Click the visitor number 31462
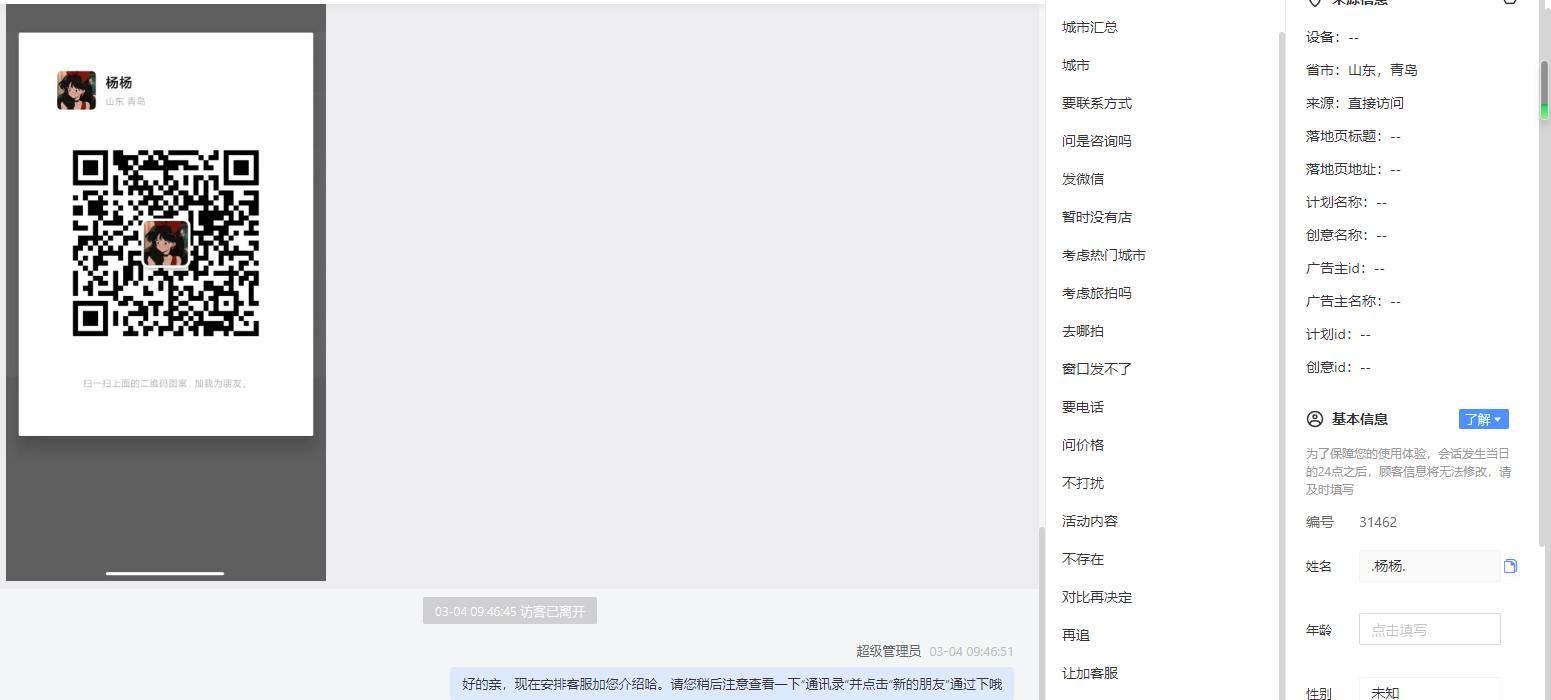This screenshot has width=1551, height=700. pyautogui.click(x=1378, y=522)
